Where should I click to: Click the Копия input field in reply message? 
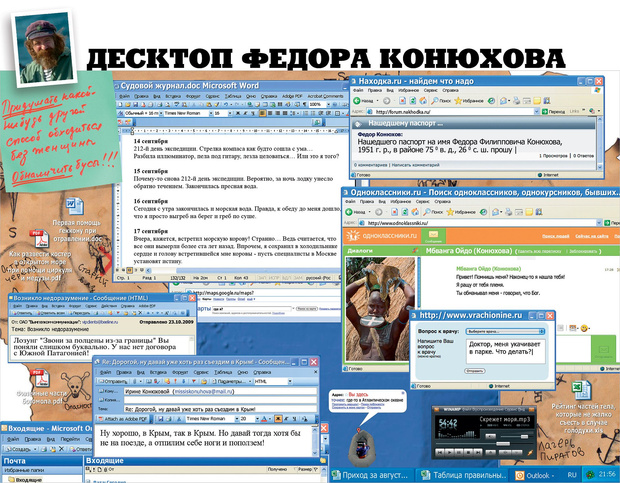click(x=220, y=400)
